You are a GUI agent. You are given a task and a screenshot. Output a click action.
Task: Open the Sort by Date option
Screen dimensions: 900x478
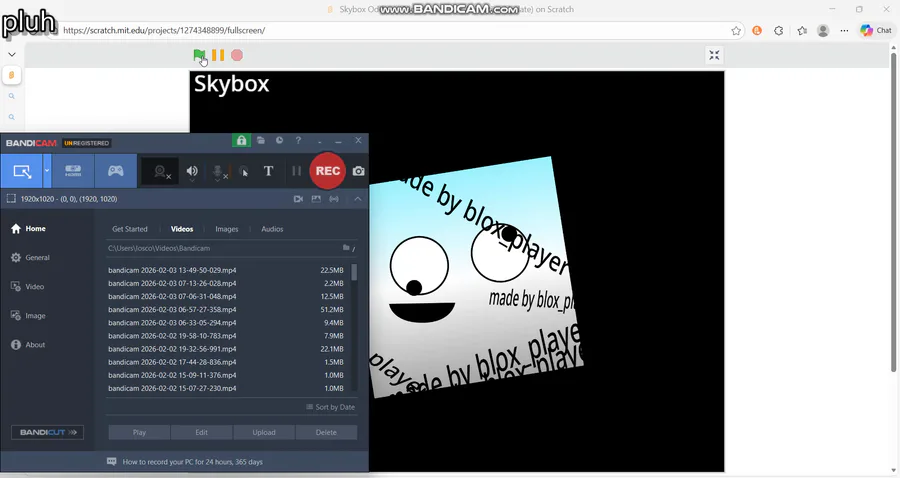point(331,407)
